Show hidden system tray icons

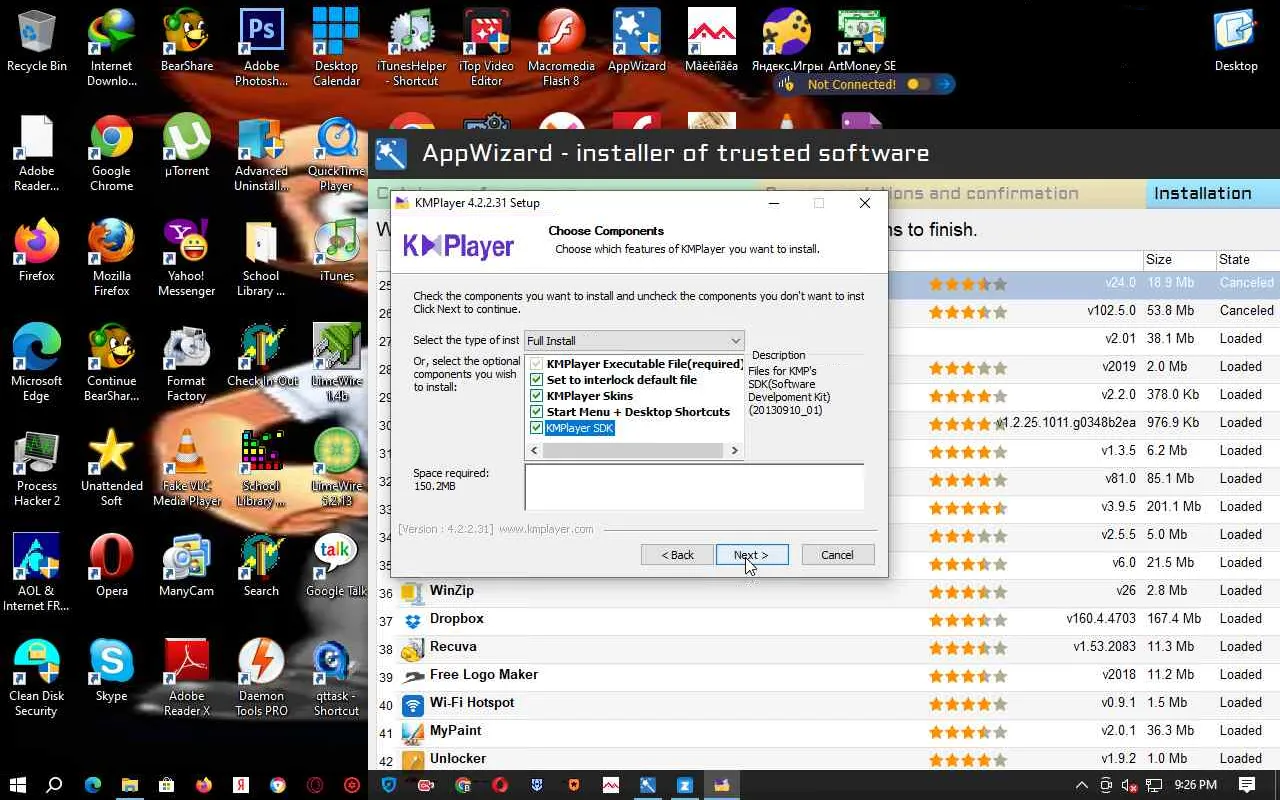pyautogui.click(x=1081, y=785)
